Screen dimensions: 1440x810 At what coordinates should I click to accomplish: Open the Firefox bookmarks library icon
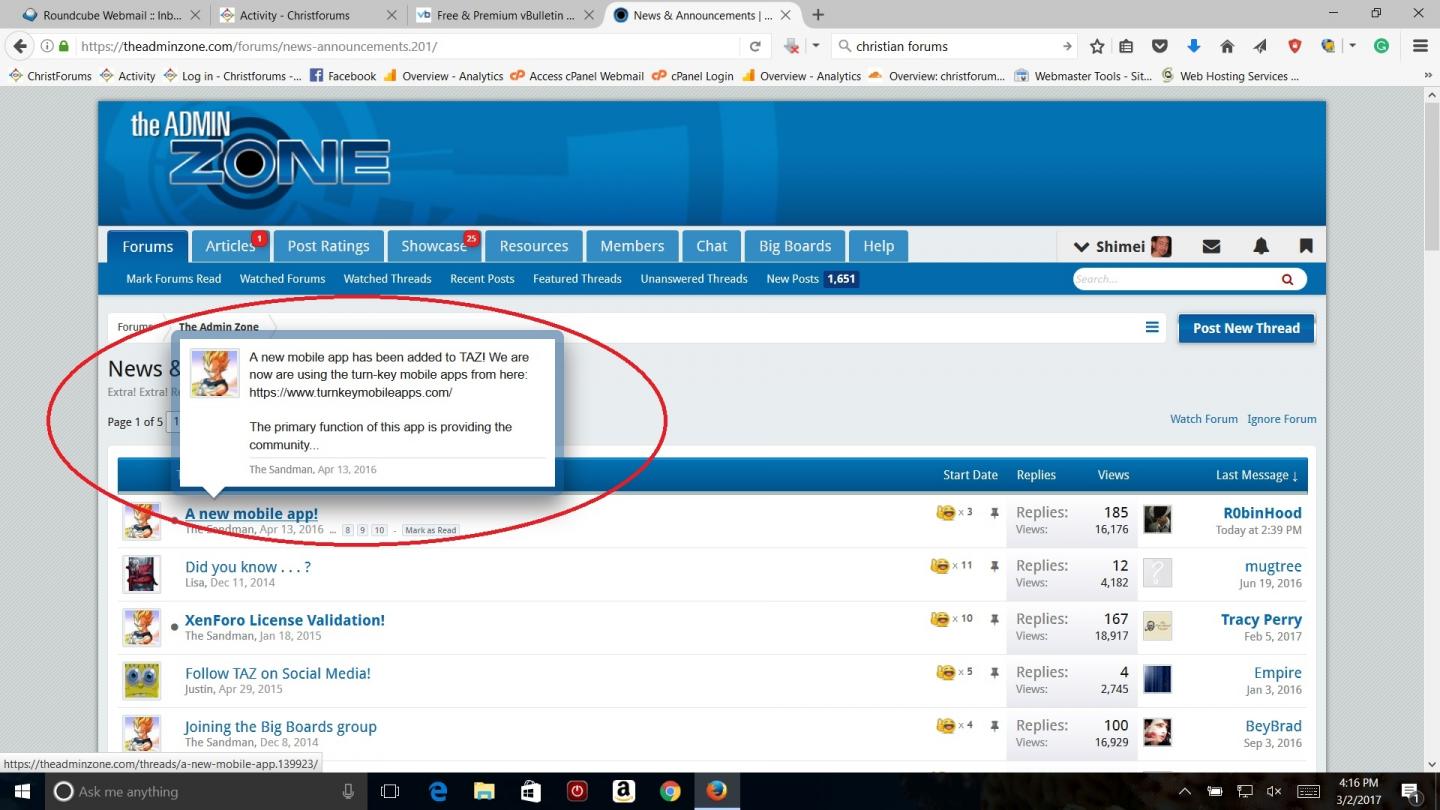point(1127,46)
